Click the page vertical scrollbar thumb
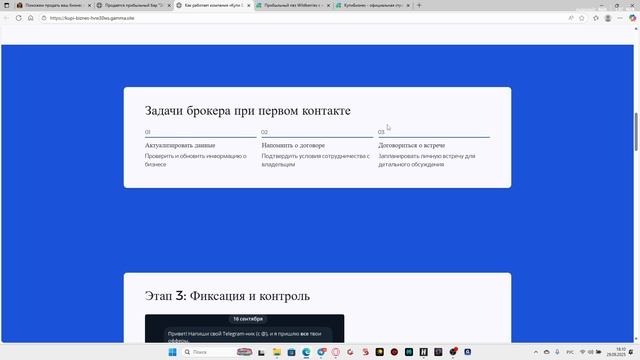Screen dimensions: 640x360 [636, 131]
